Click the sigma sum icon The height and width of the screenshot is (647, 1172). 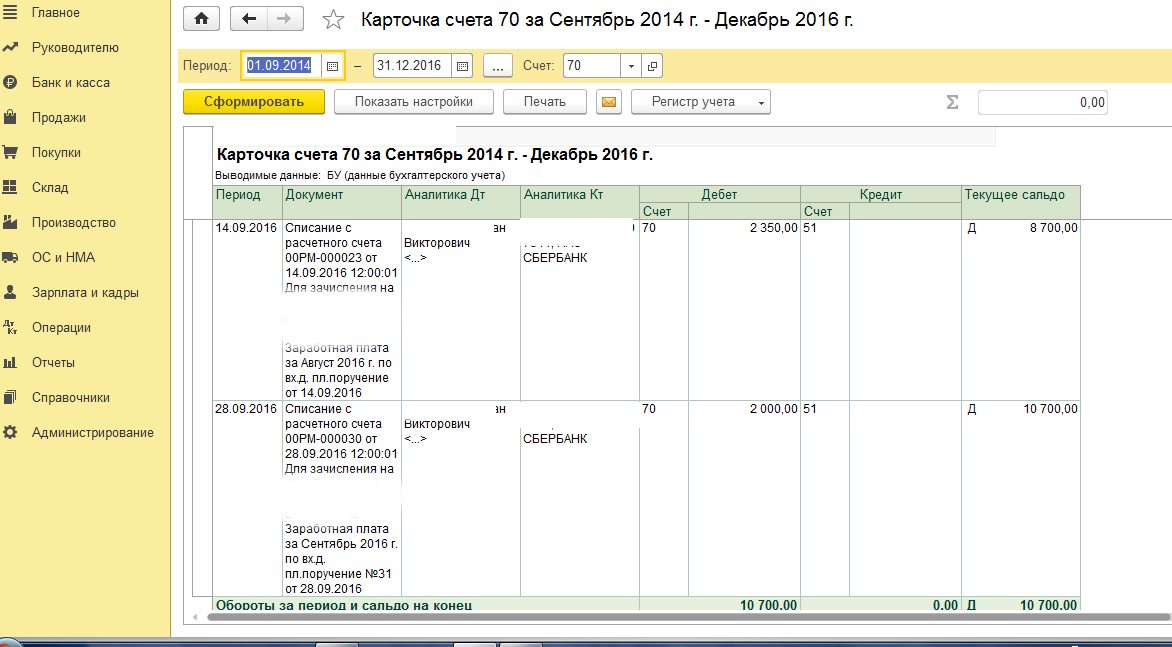[x=952, y=102]
